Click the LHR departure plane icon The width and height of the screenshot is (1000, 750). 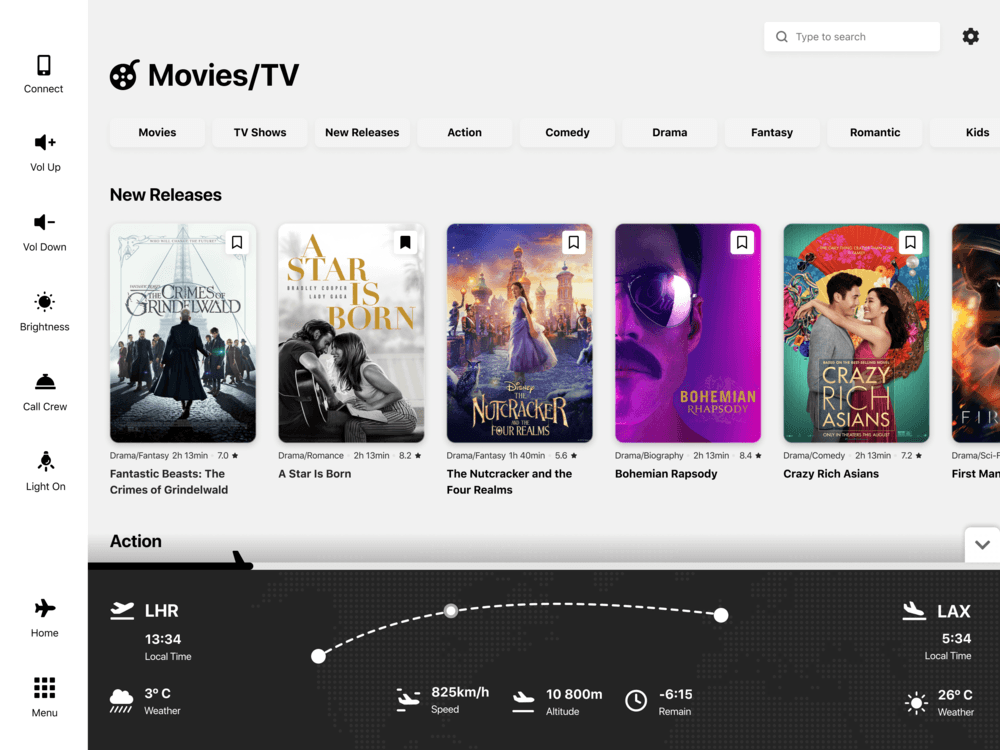coord(122,610)
